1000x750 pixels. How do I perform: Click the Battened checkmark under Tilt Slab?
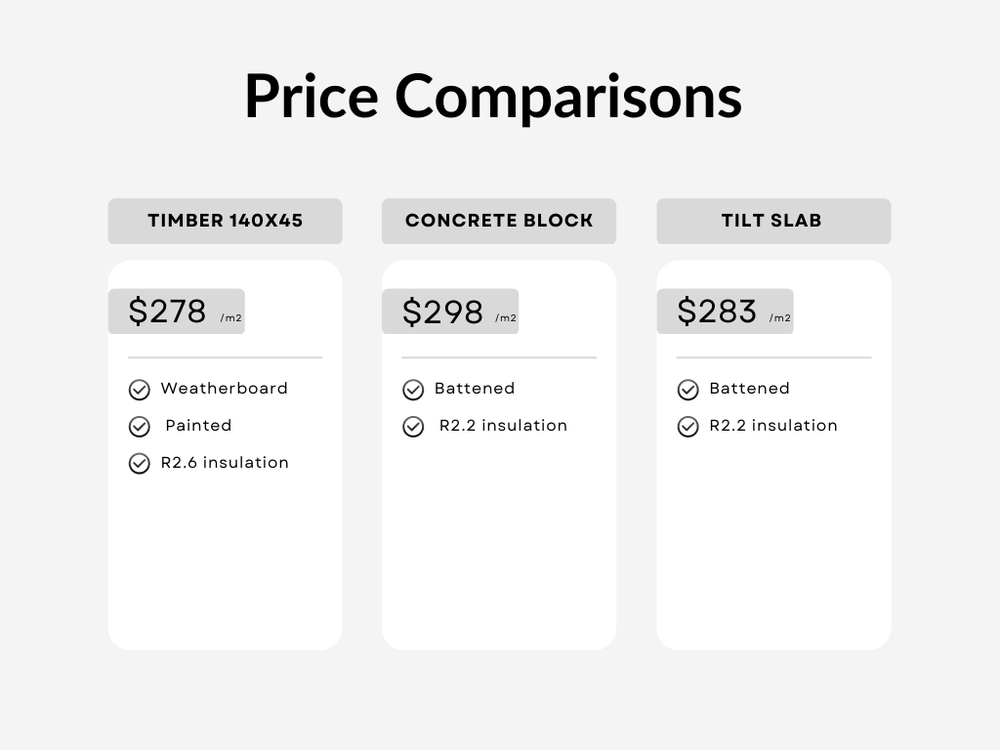click(x=688, y=390)
